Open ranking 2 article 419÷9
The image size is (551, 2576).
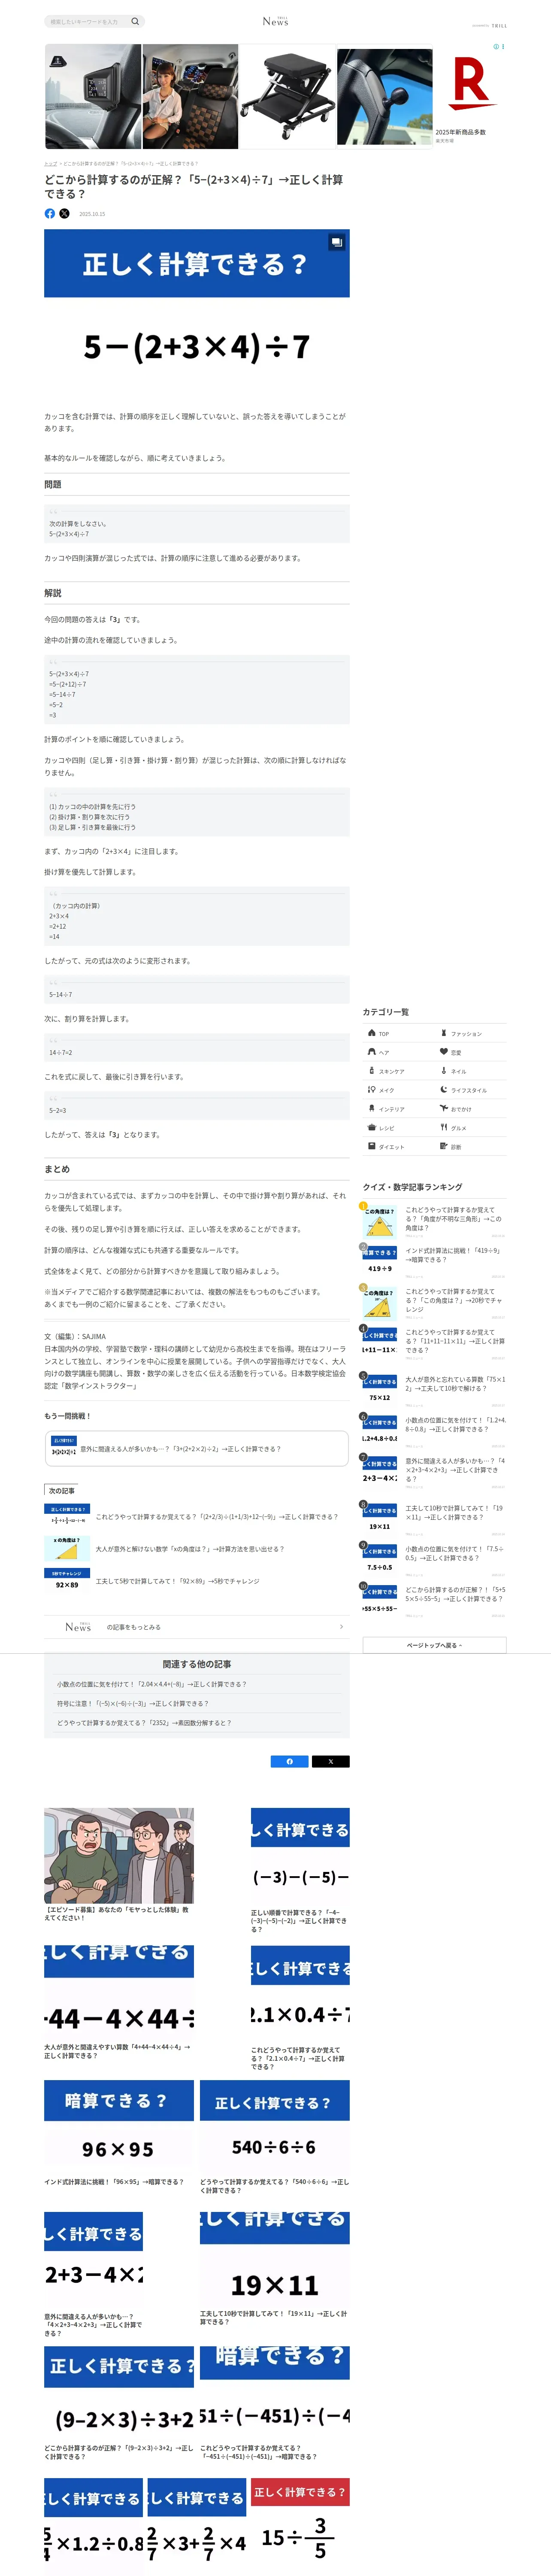[455, 1255]
